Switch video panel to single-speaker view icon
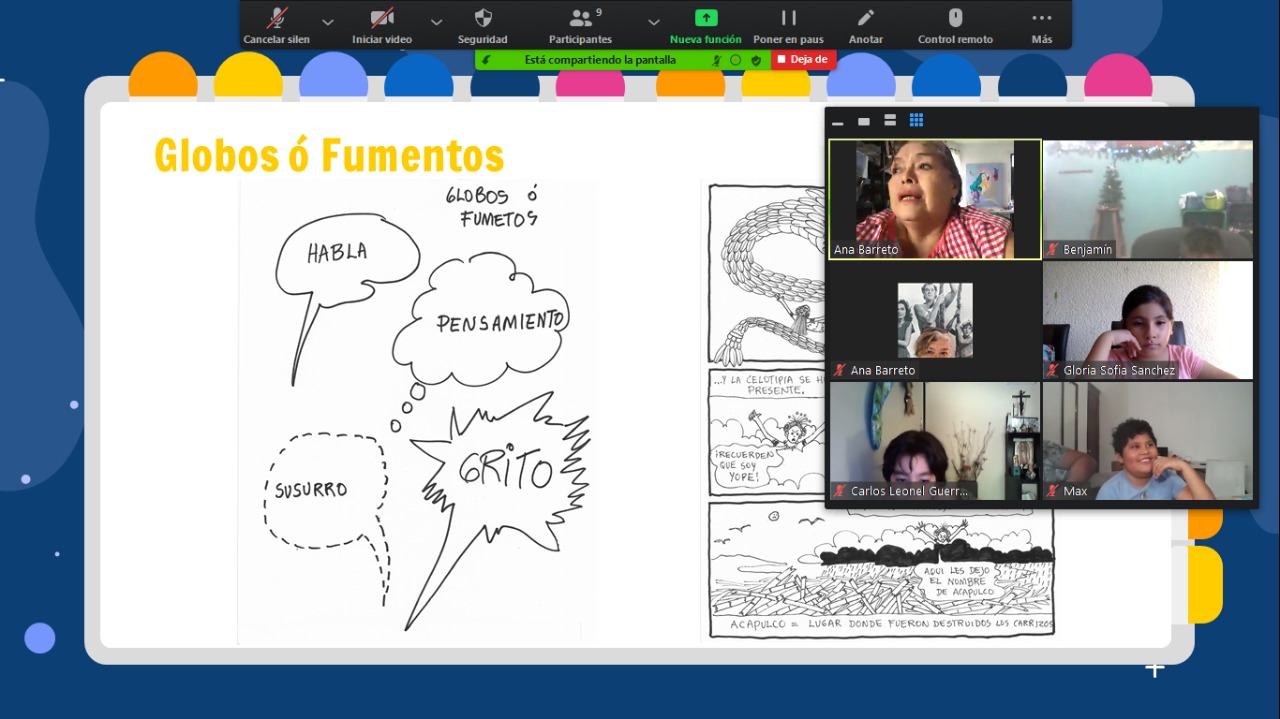This screenshot has height=719, width=1280. click(864, 121)
